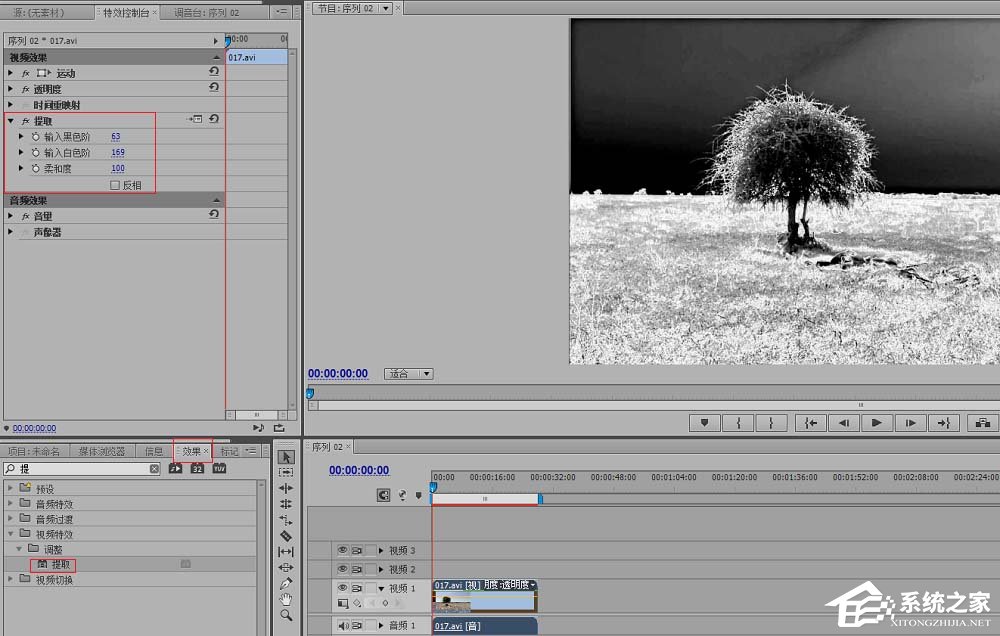Viewport: 1000px width, 636px height.
Task: Open the 调音台: 序列 02 tab
Action: point(206,13)
